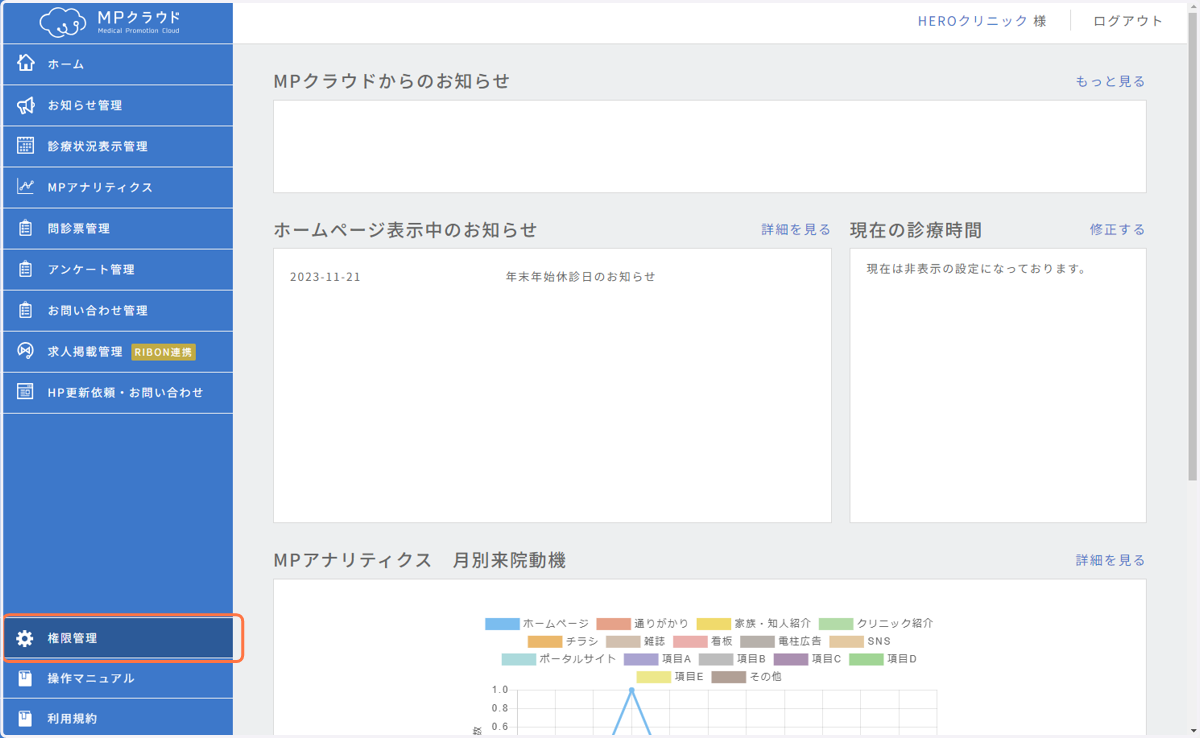
Task: Open 求人掲載管理 menu item
Action: (118, 351)
